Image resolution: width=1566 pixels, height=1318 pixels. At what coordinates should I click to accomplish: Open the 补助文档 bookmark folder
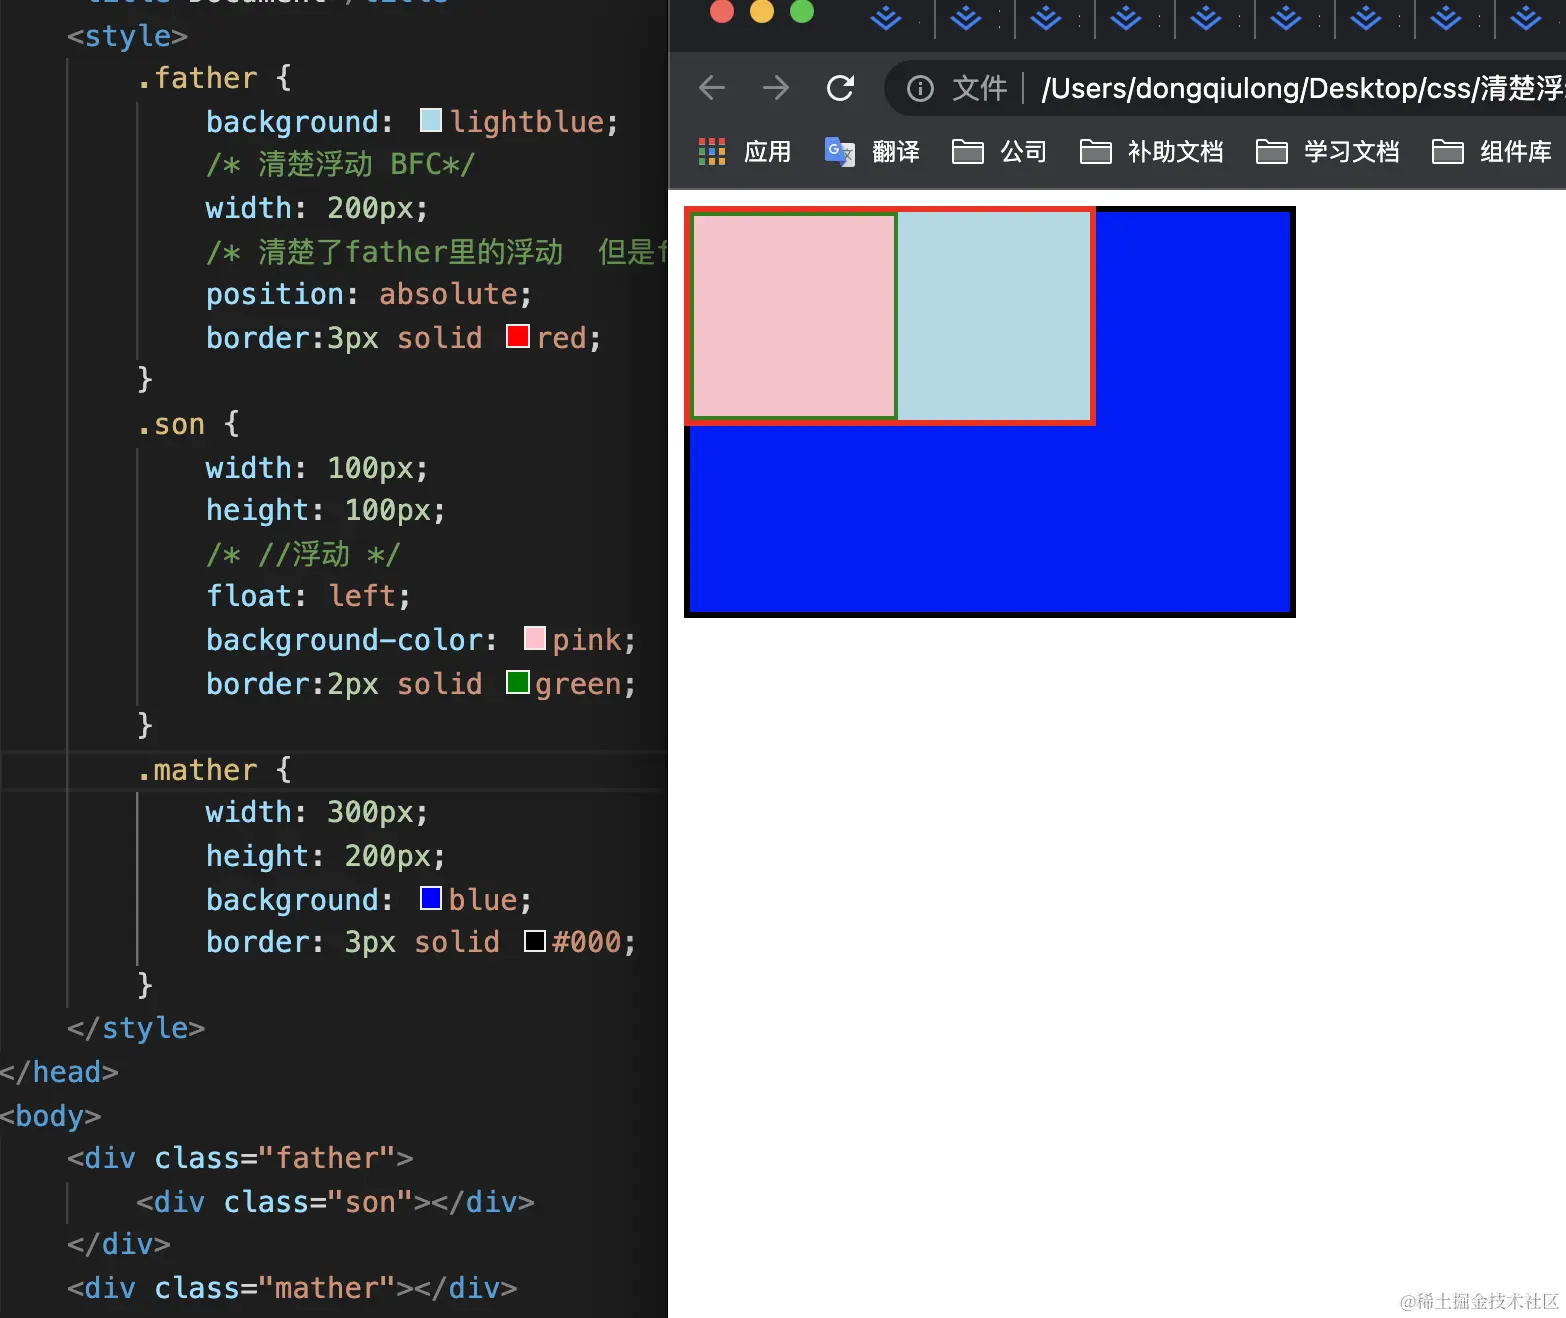pyautogui.click(x=1151, y=151)
